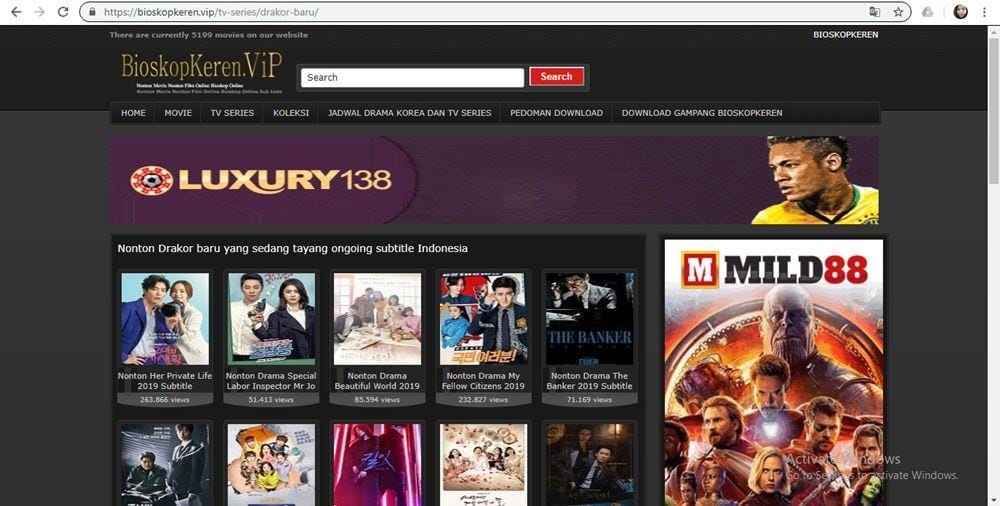Select the address bar URL
Screen dimensions: 1000x506
211,12
